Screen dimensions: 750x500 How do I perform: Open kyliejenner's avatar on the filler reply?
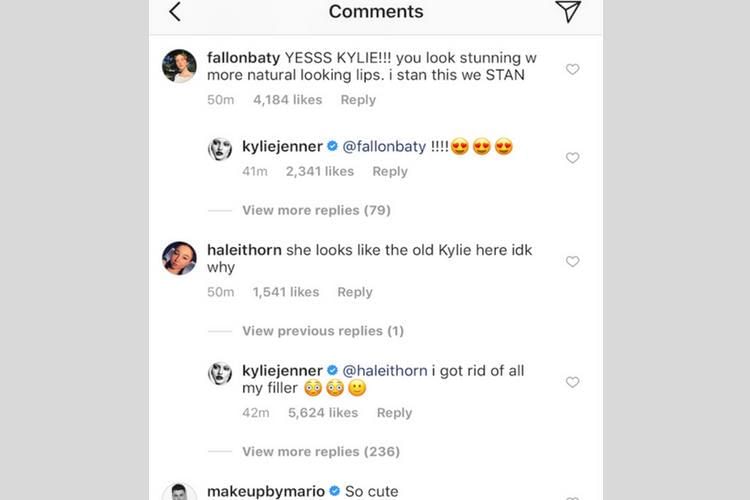tap(220, 374)
